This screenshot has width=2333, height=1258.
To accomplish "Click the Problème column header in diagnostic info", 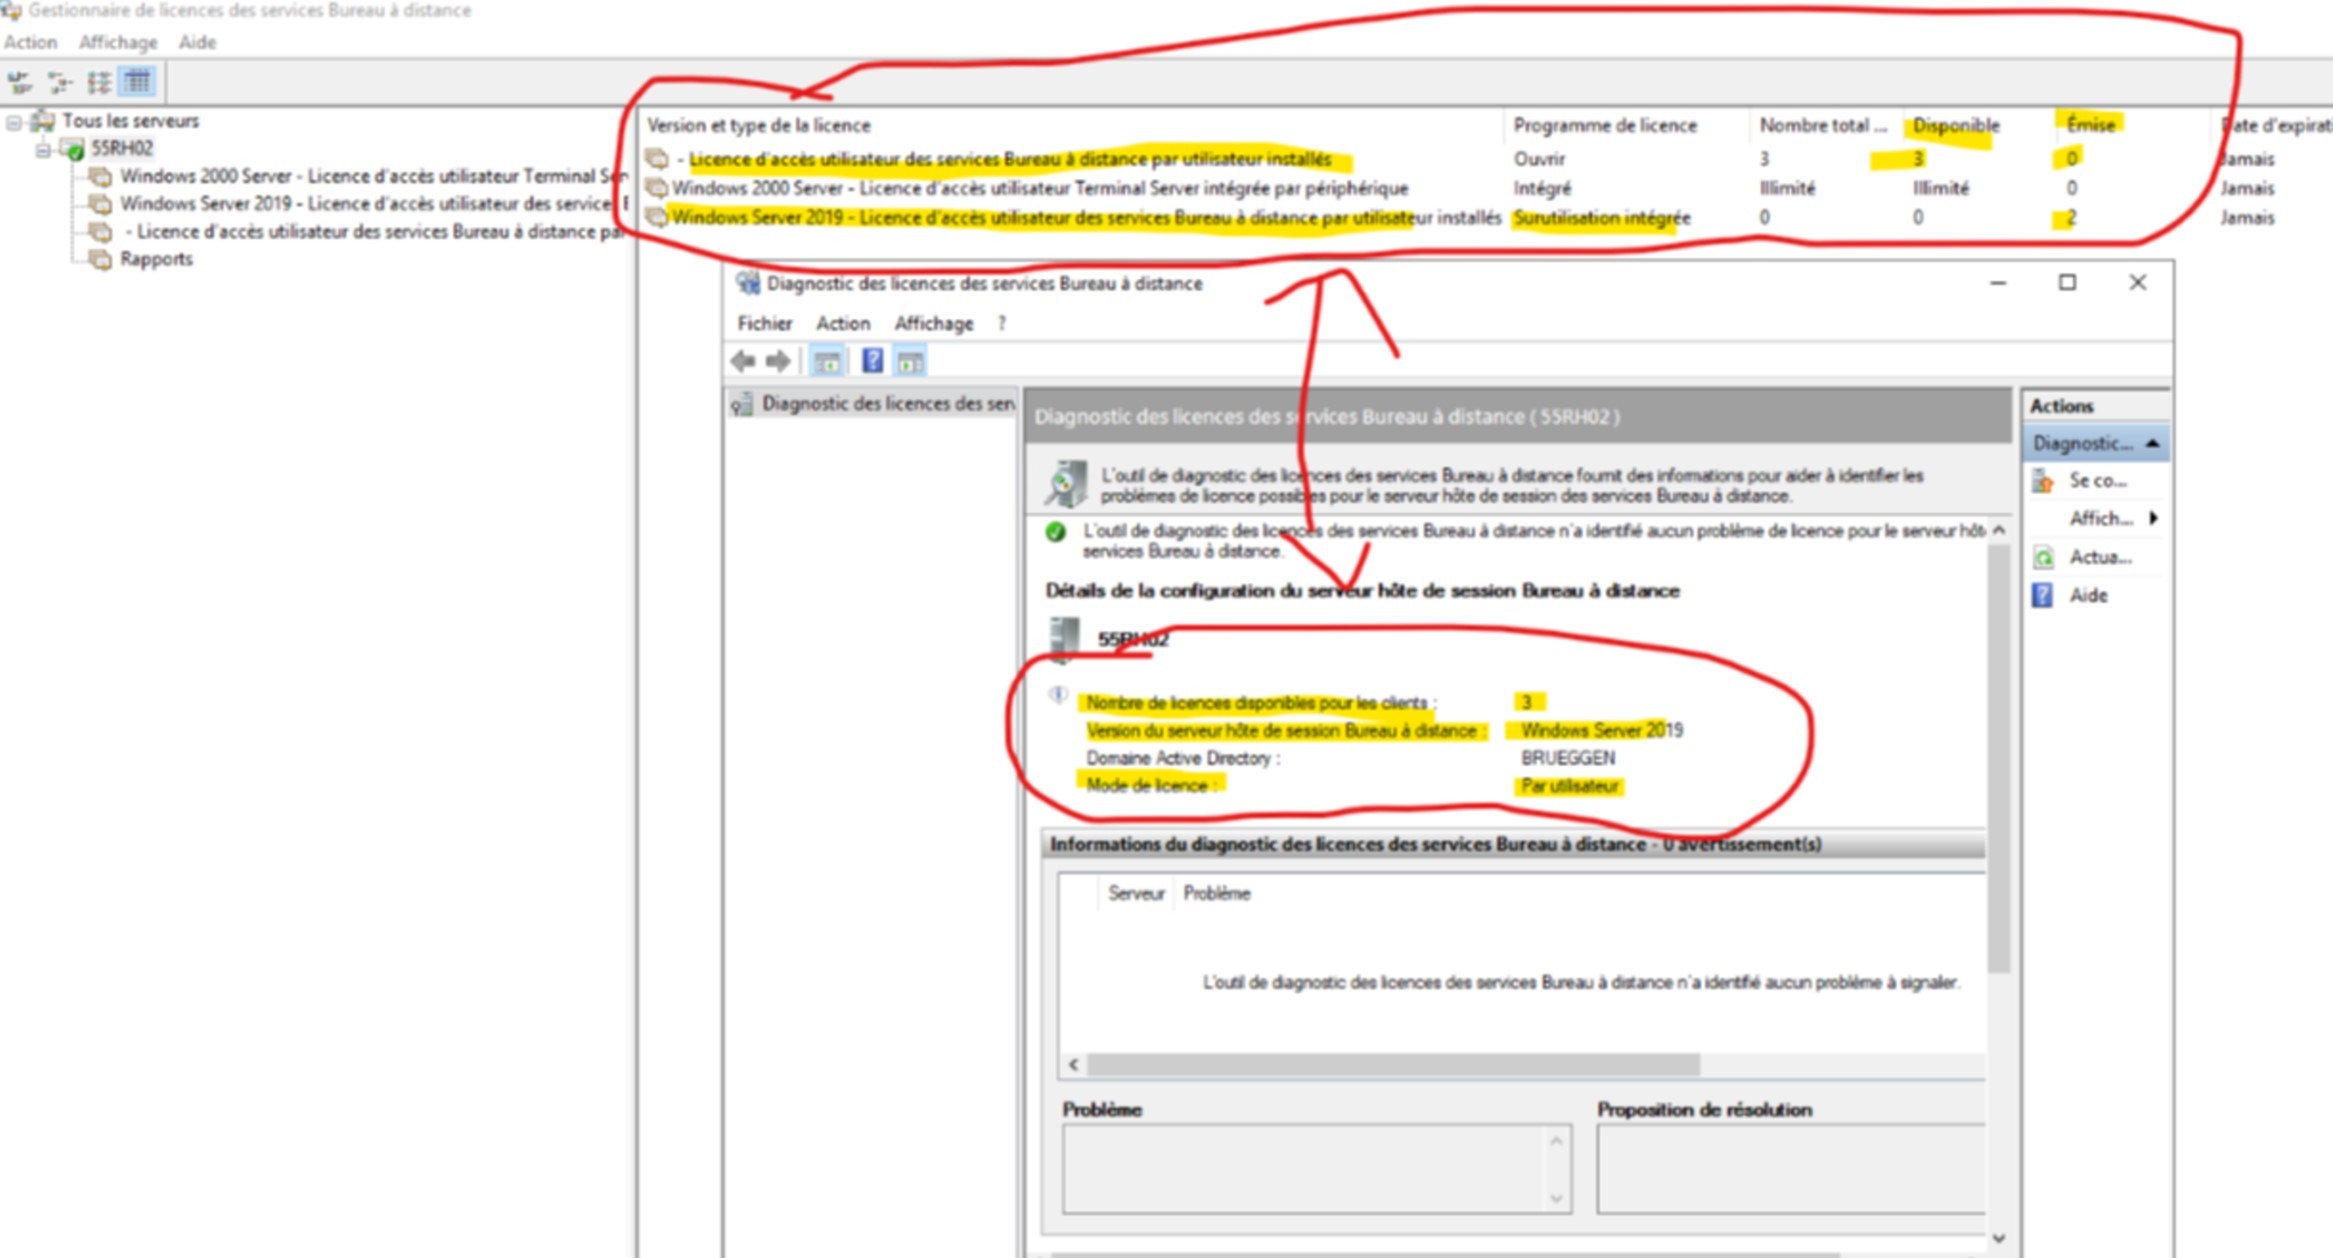I will [x=1217, y=893].
